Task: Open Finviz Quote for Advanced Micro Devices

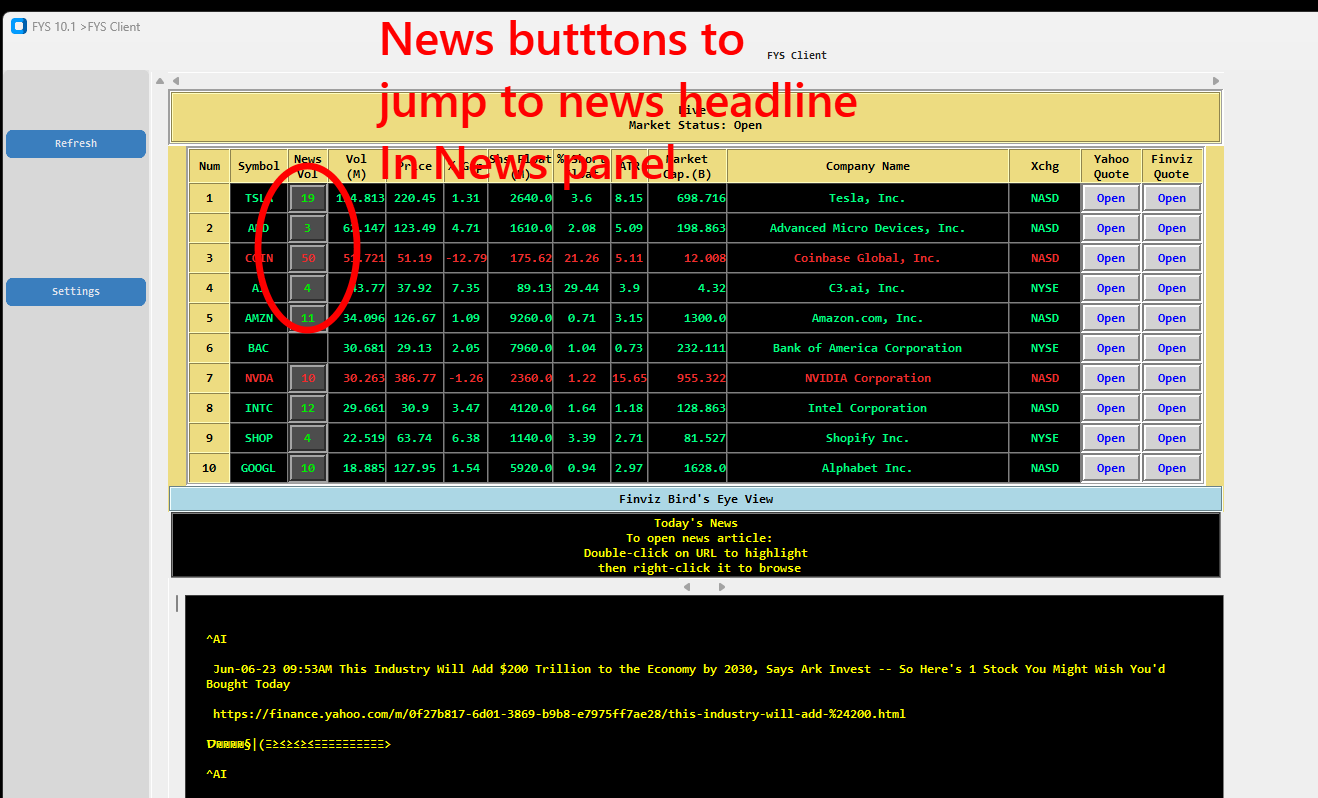Action: point(1172,228)
